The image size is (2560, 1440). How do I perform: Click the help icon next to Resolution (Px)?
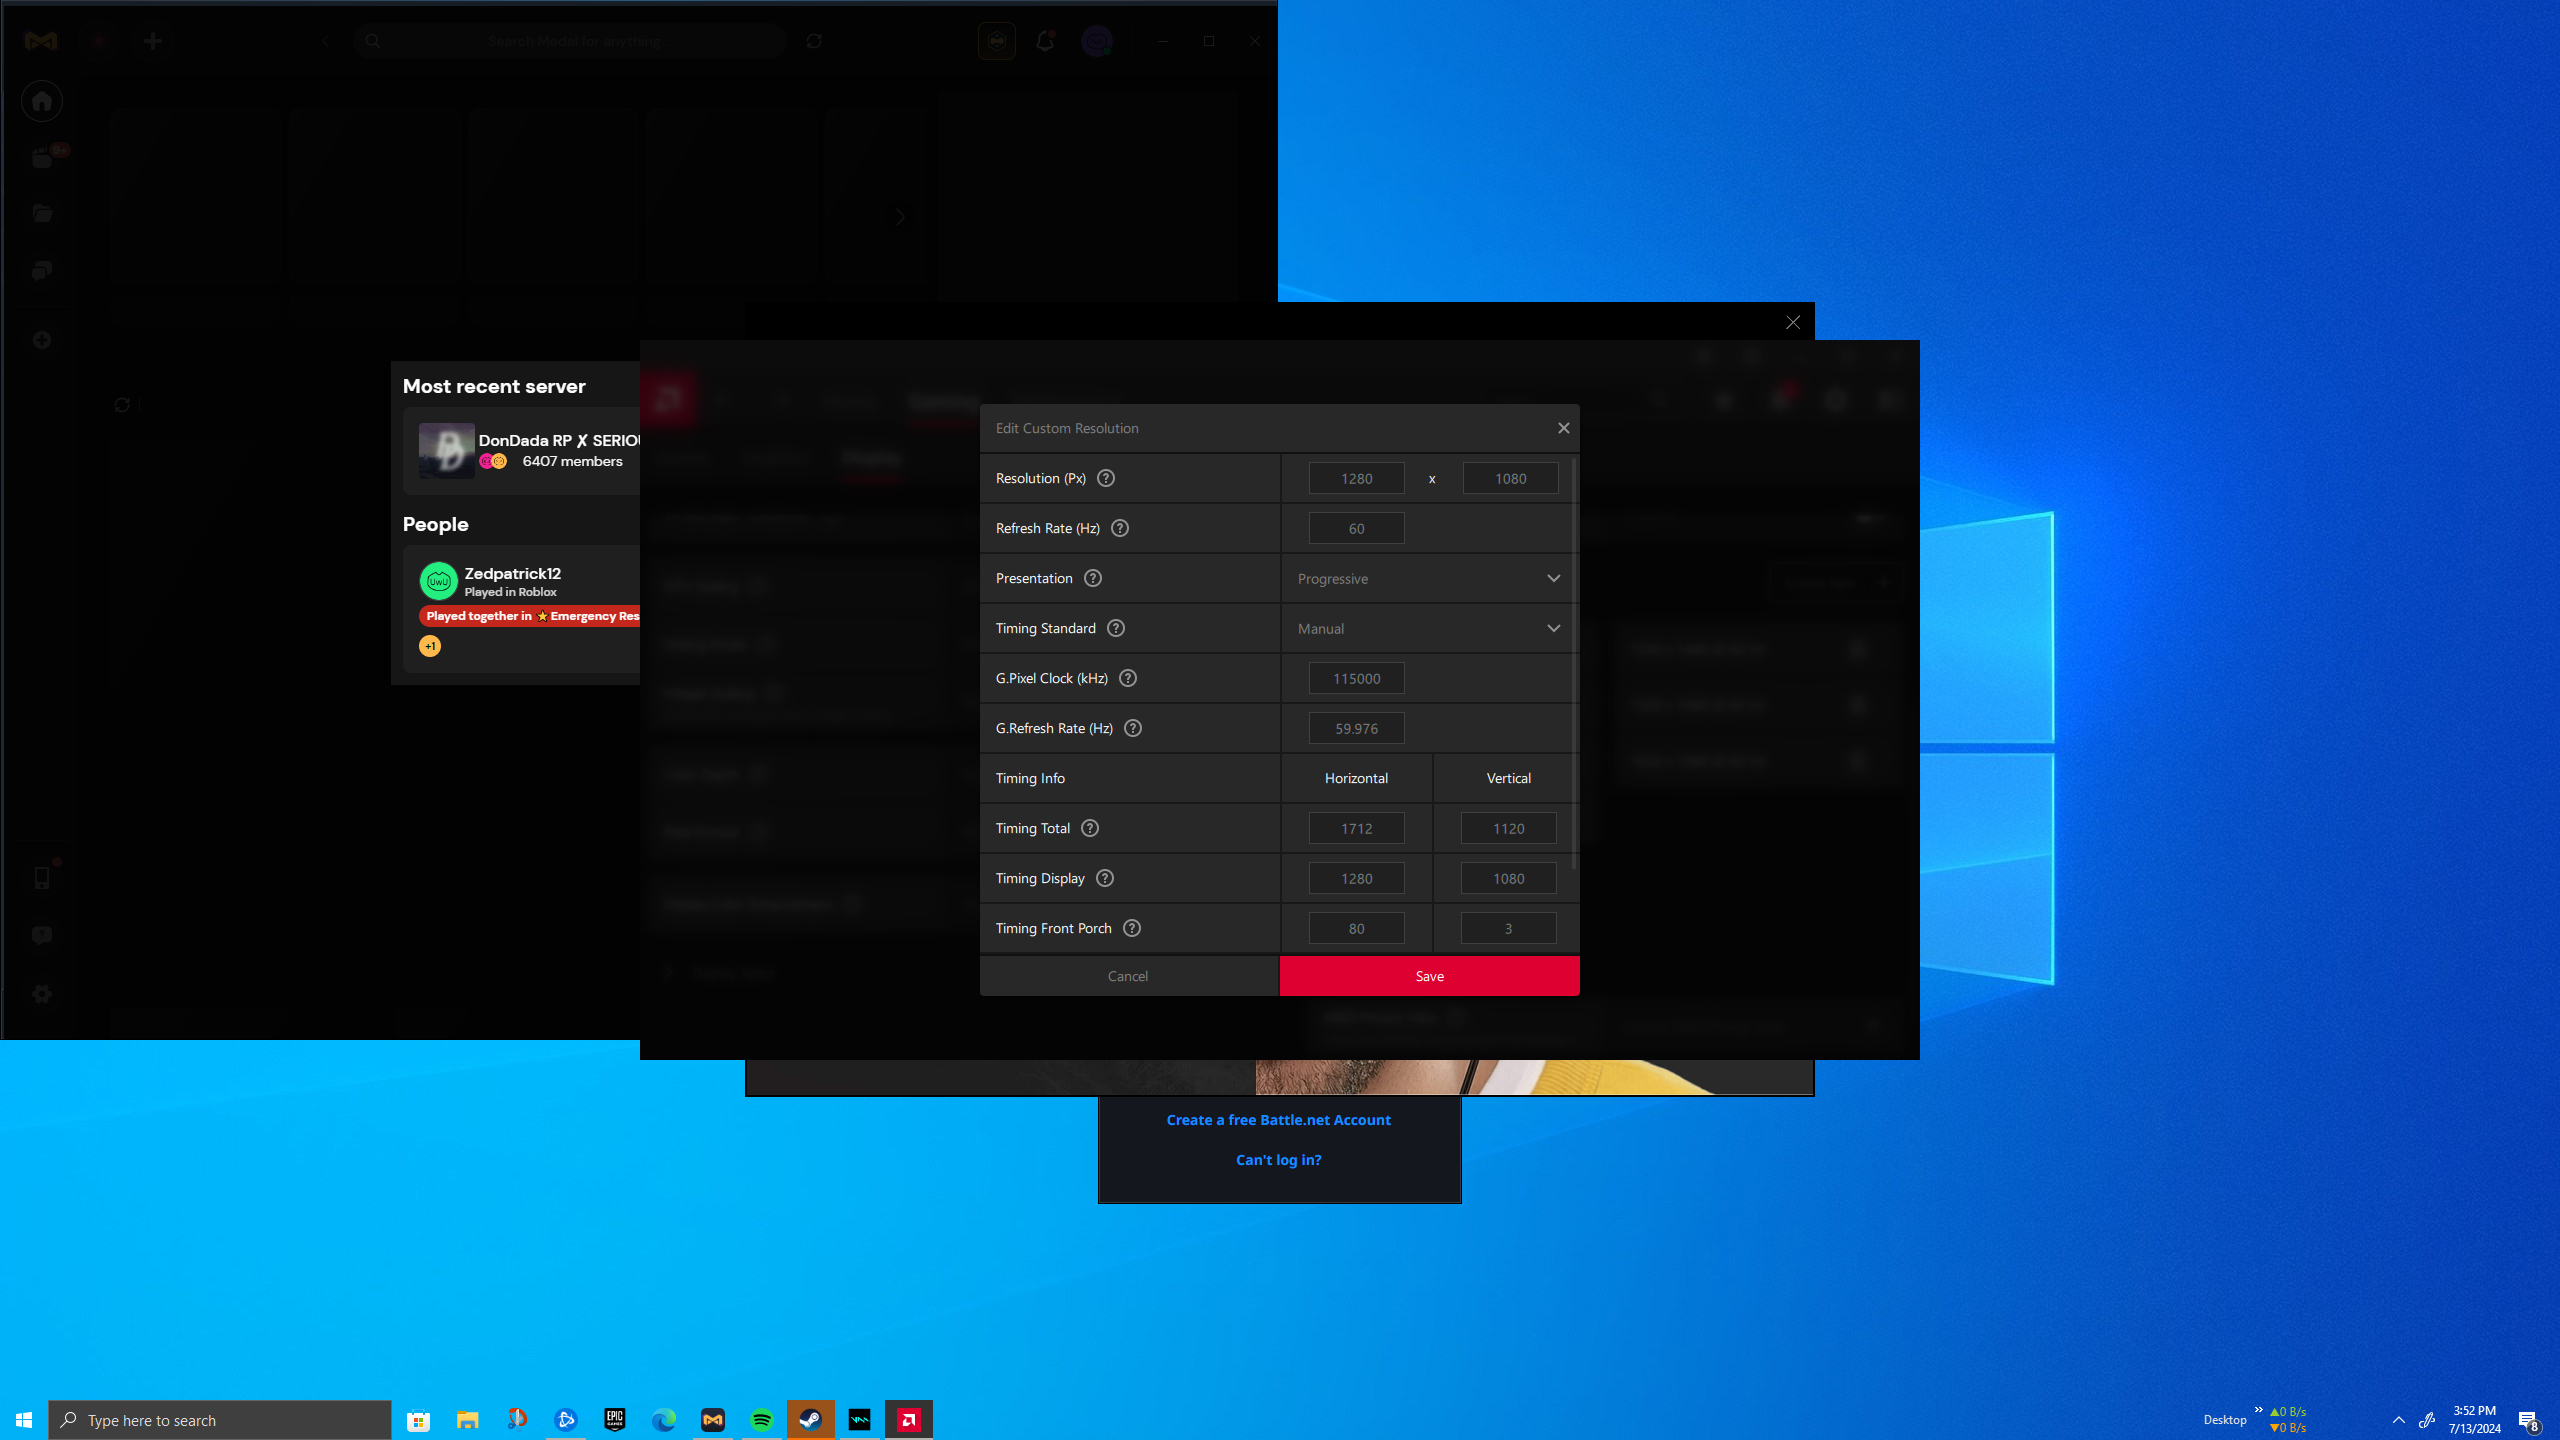pyautogui.click(x=1105, y=478)
